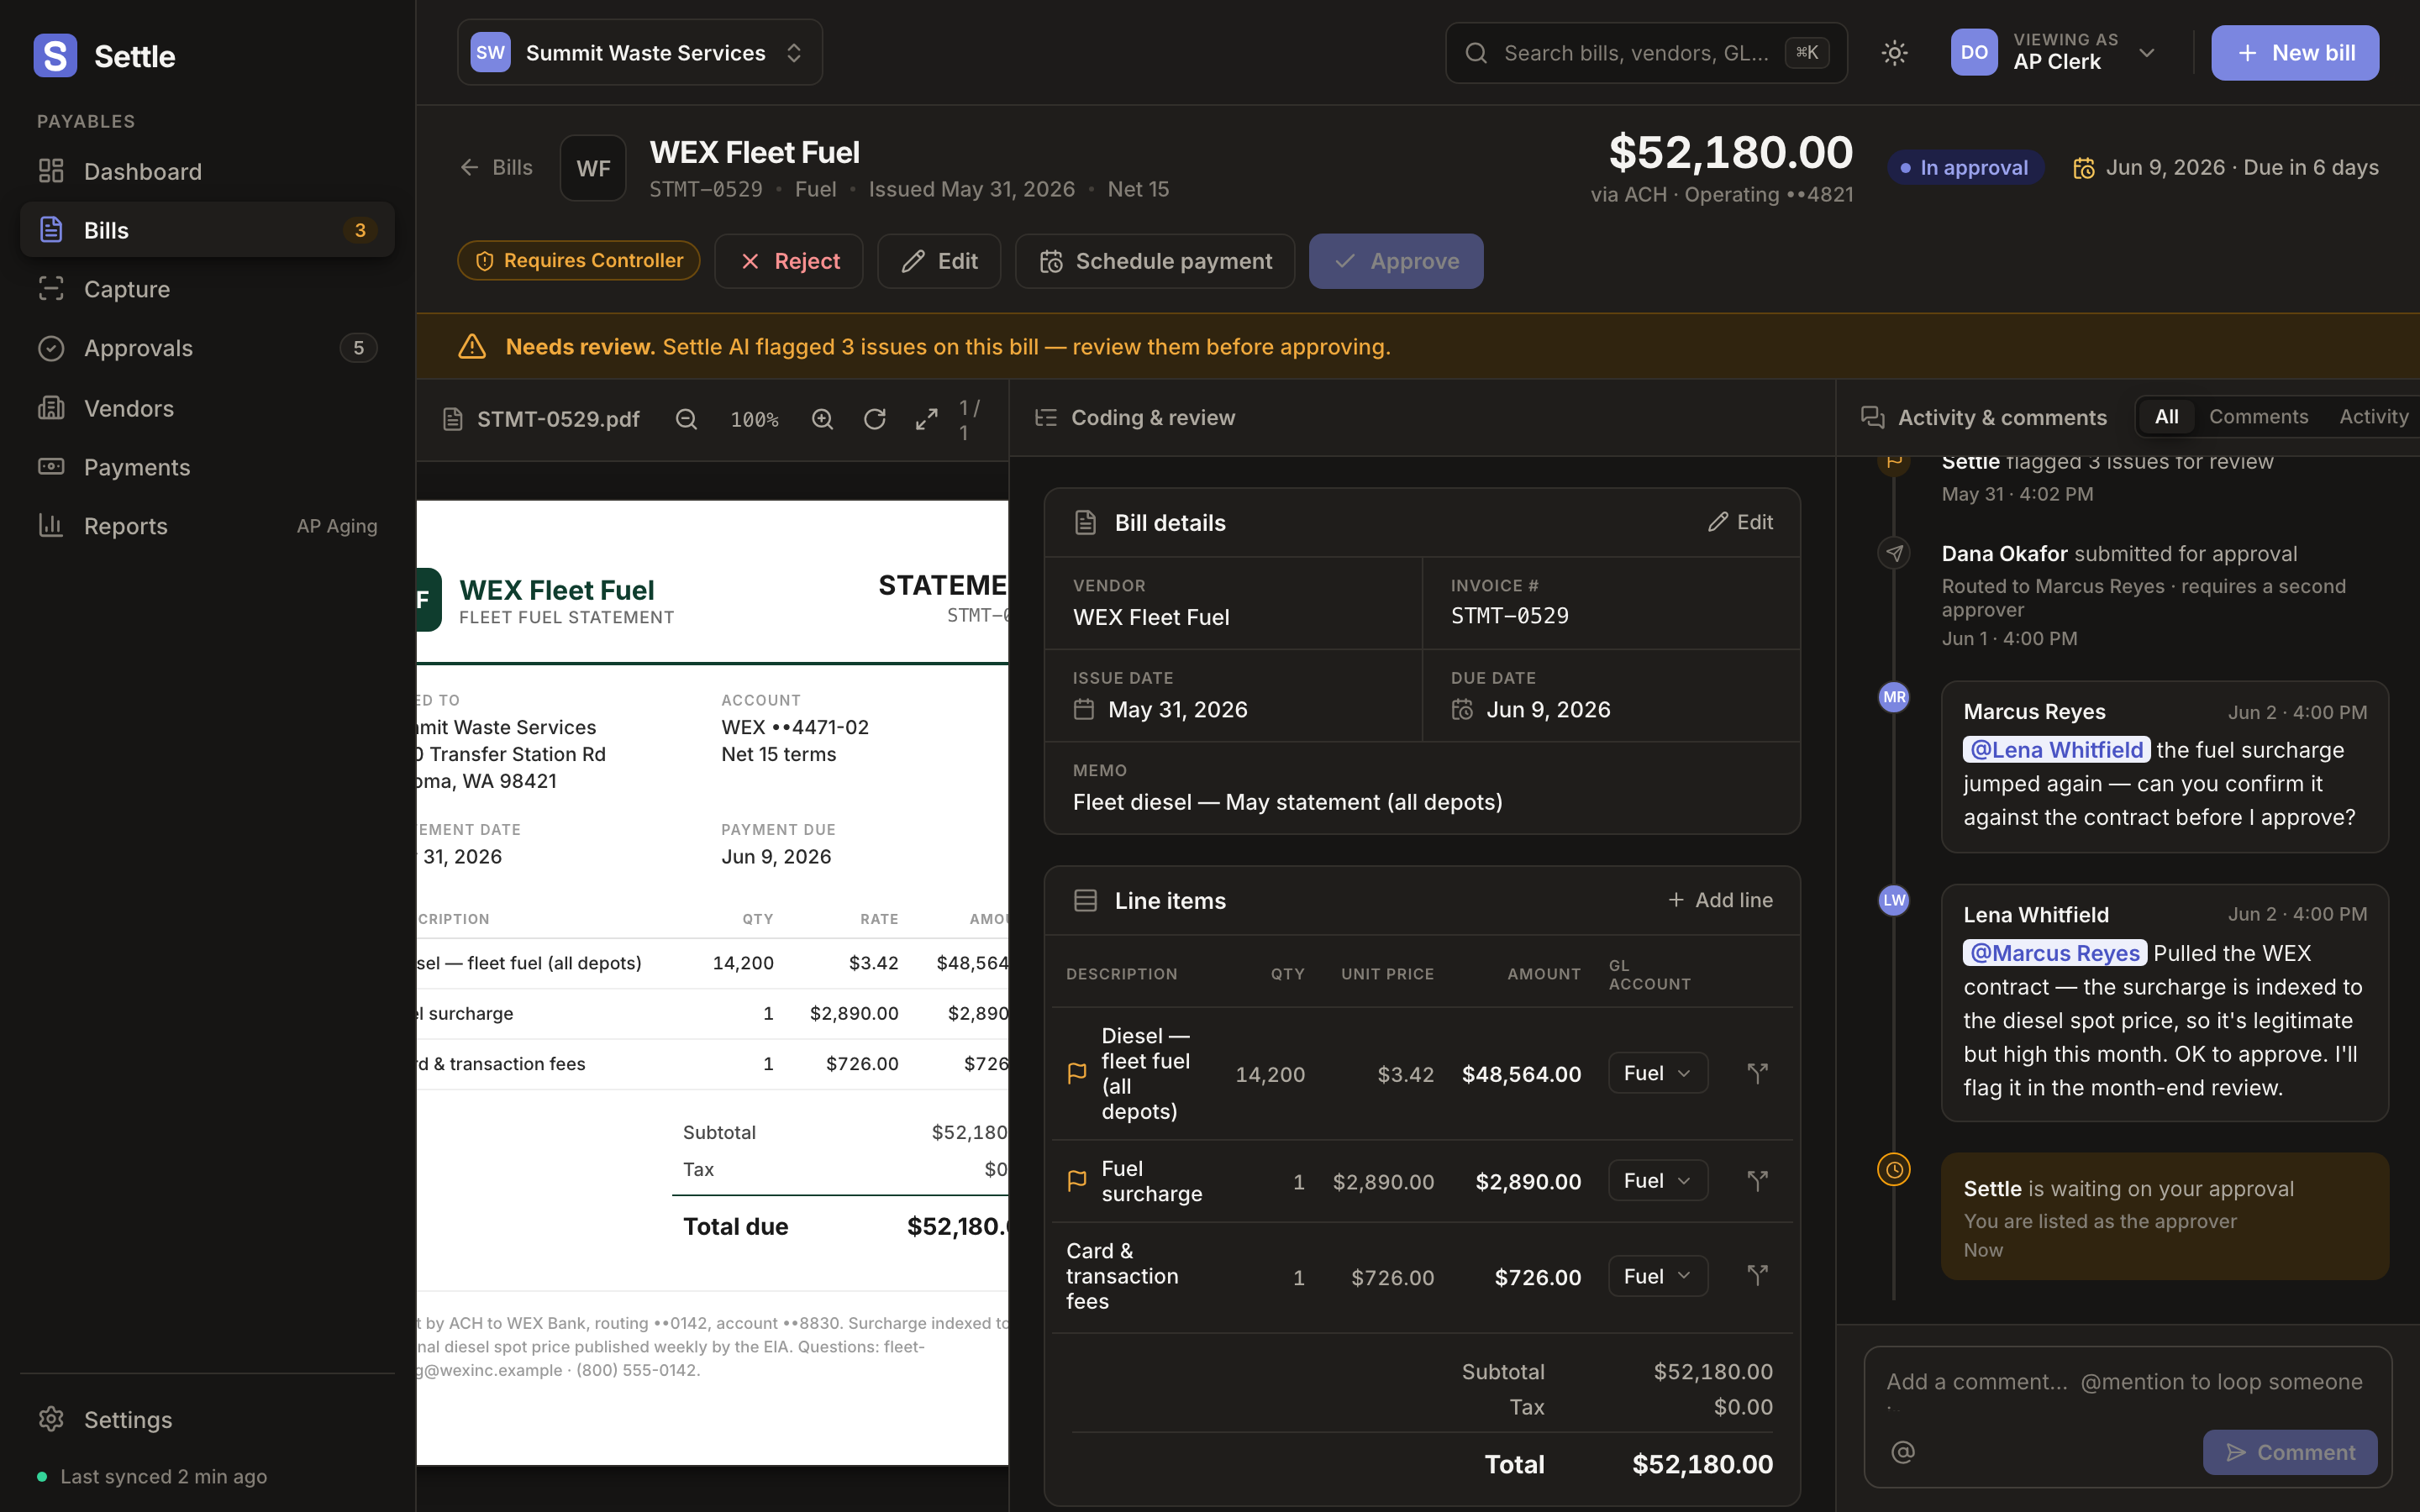Insert a mention with the @ icon
Viewport: 2420px width, 1512px height.
tap(1903, 1451)
